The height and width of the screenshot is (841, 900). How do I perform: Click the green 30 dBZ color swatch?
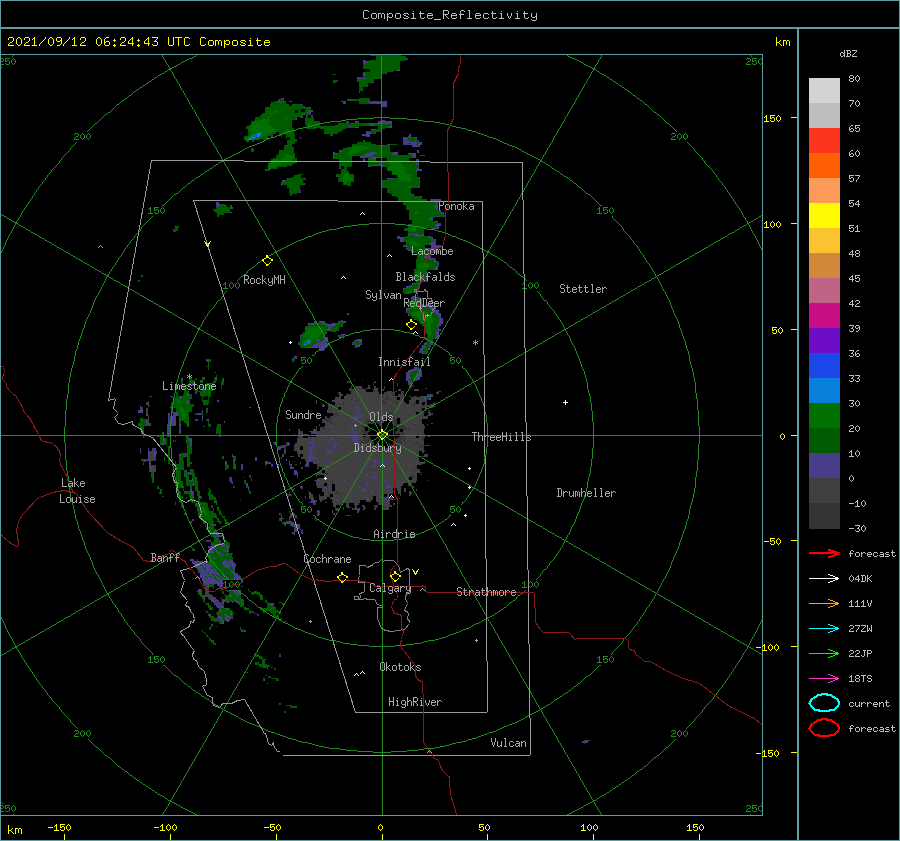point(824,415)
